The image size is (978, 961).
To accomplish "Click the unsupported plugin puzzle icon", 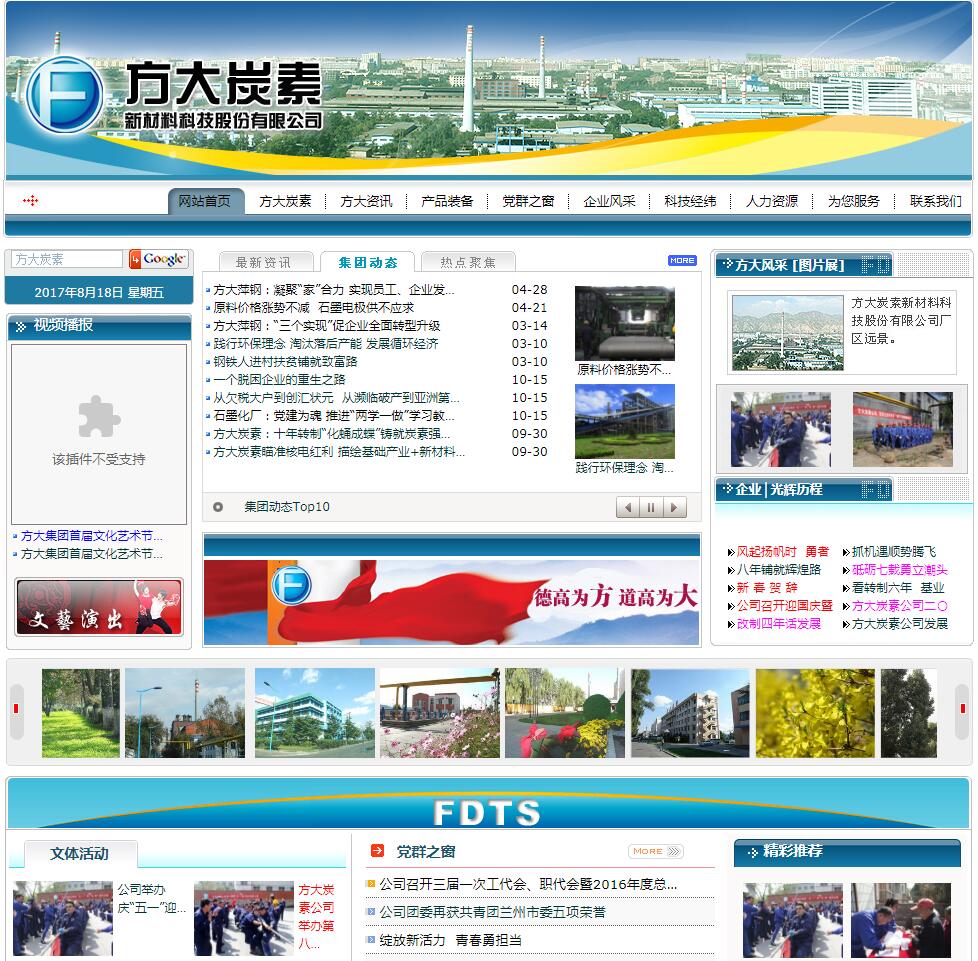I will click(99, 417).
